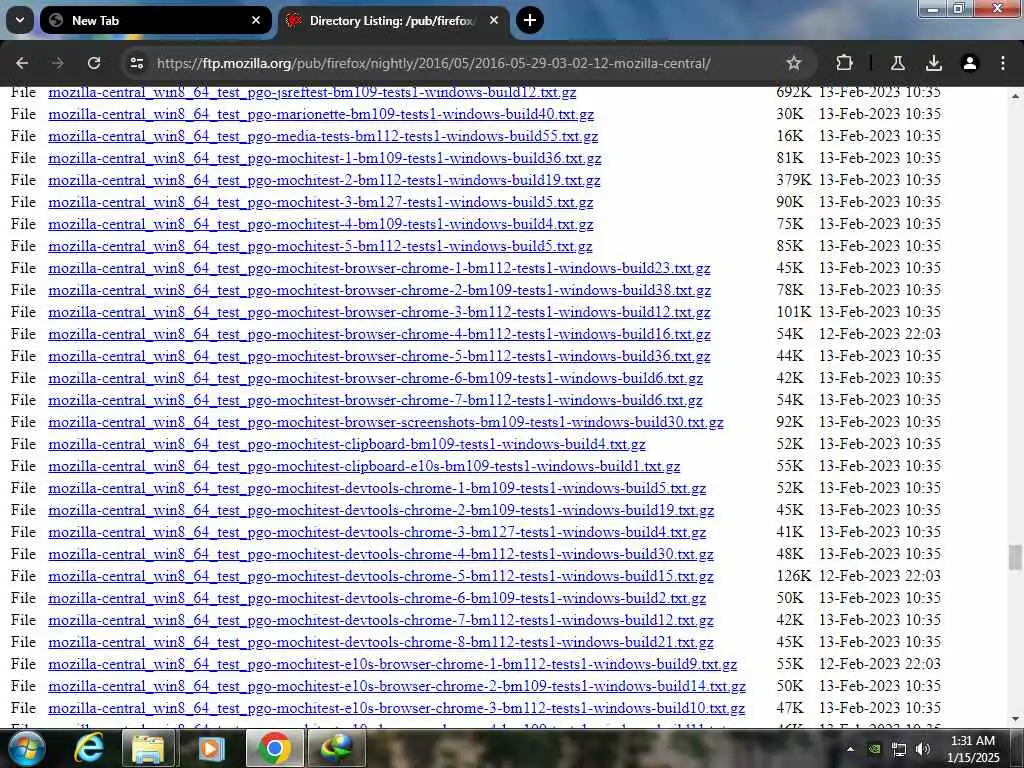Screen dimensions: 1024x768
Task: Open Internet Download Manager taskbar icon
Action: click(x=336, y=748)
